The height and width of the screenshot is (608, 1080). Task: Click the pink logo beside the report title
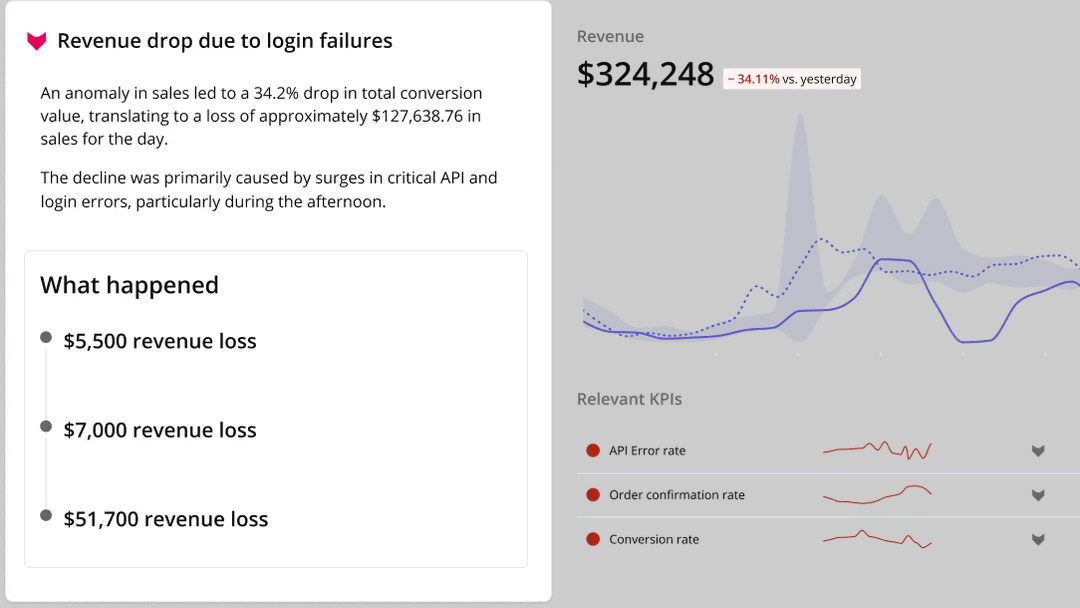[x=37, y=41]
